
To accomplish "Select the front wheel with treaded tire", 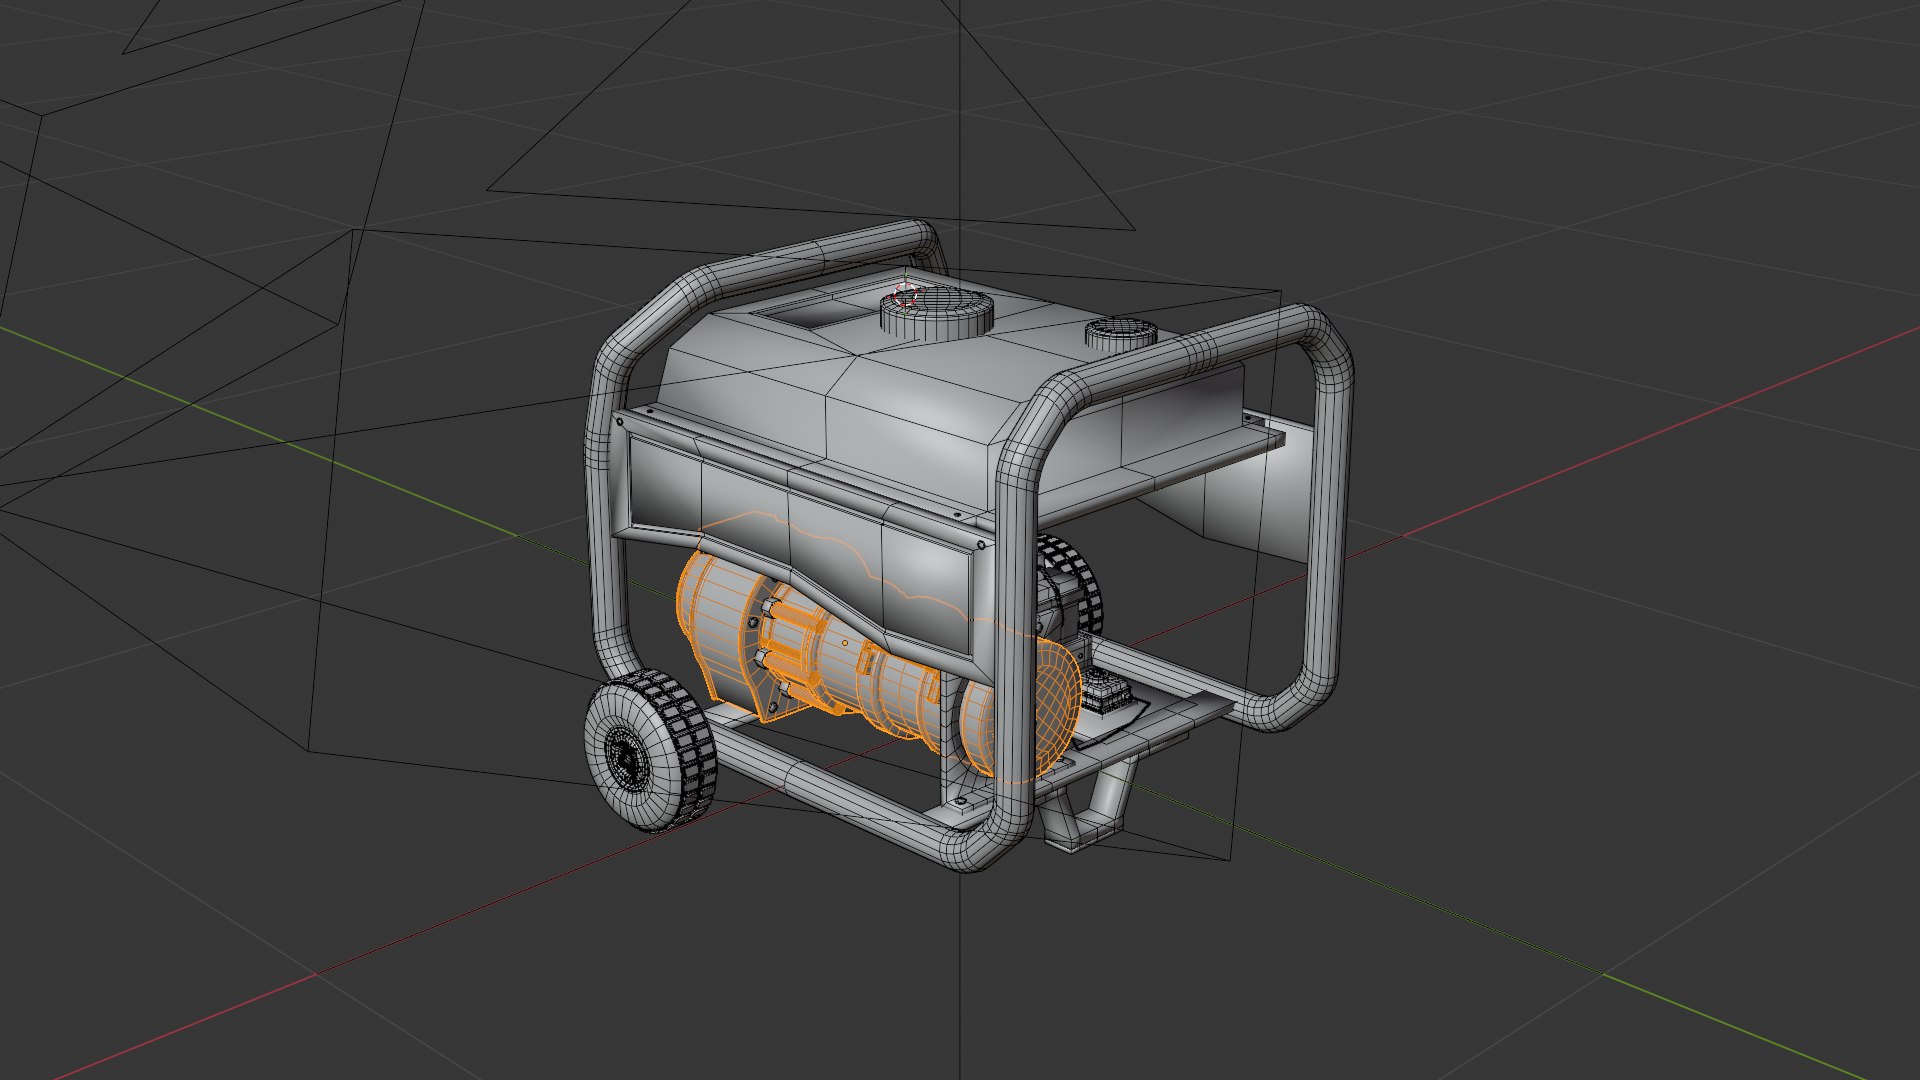I will [x=650, y=752].
